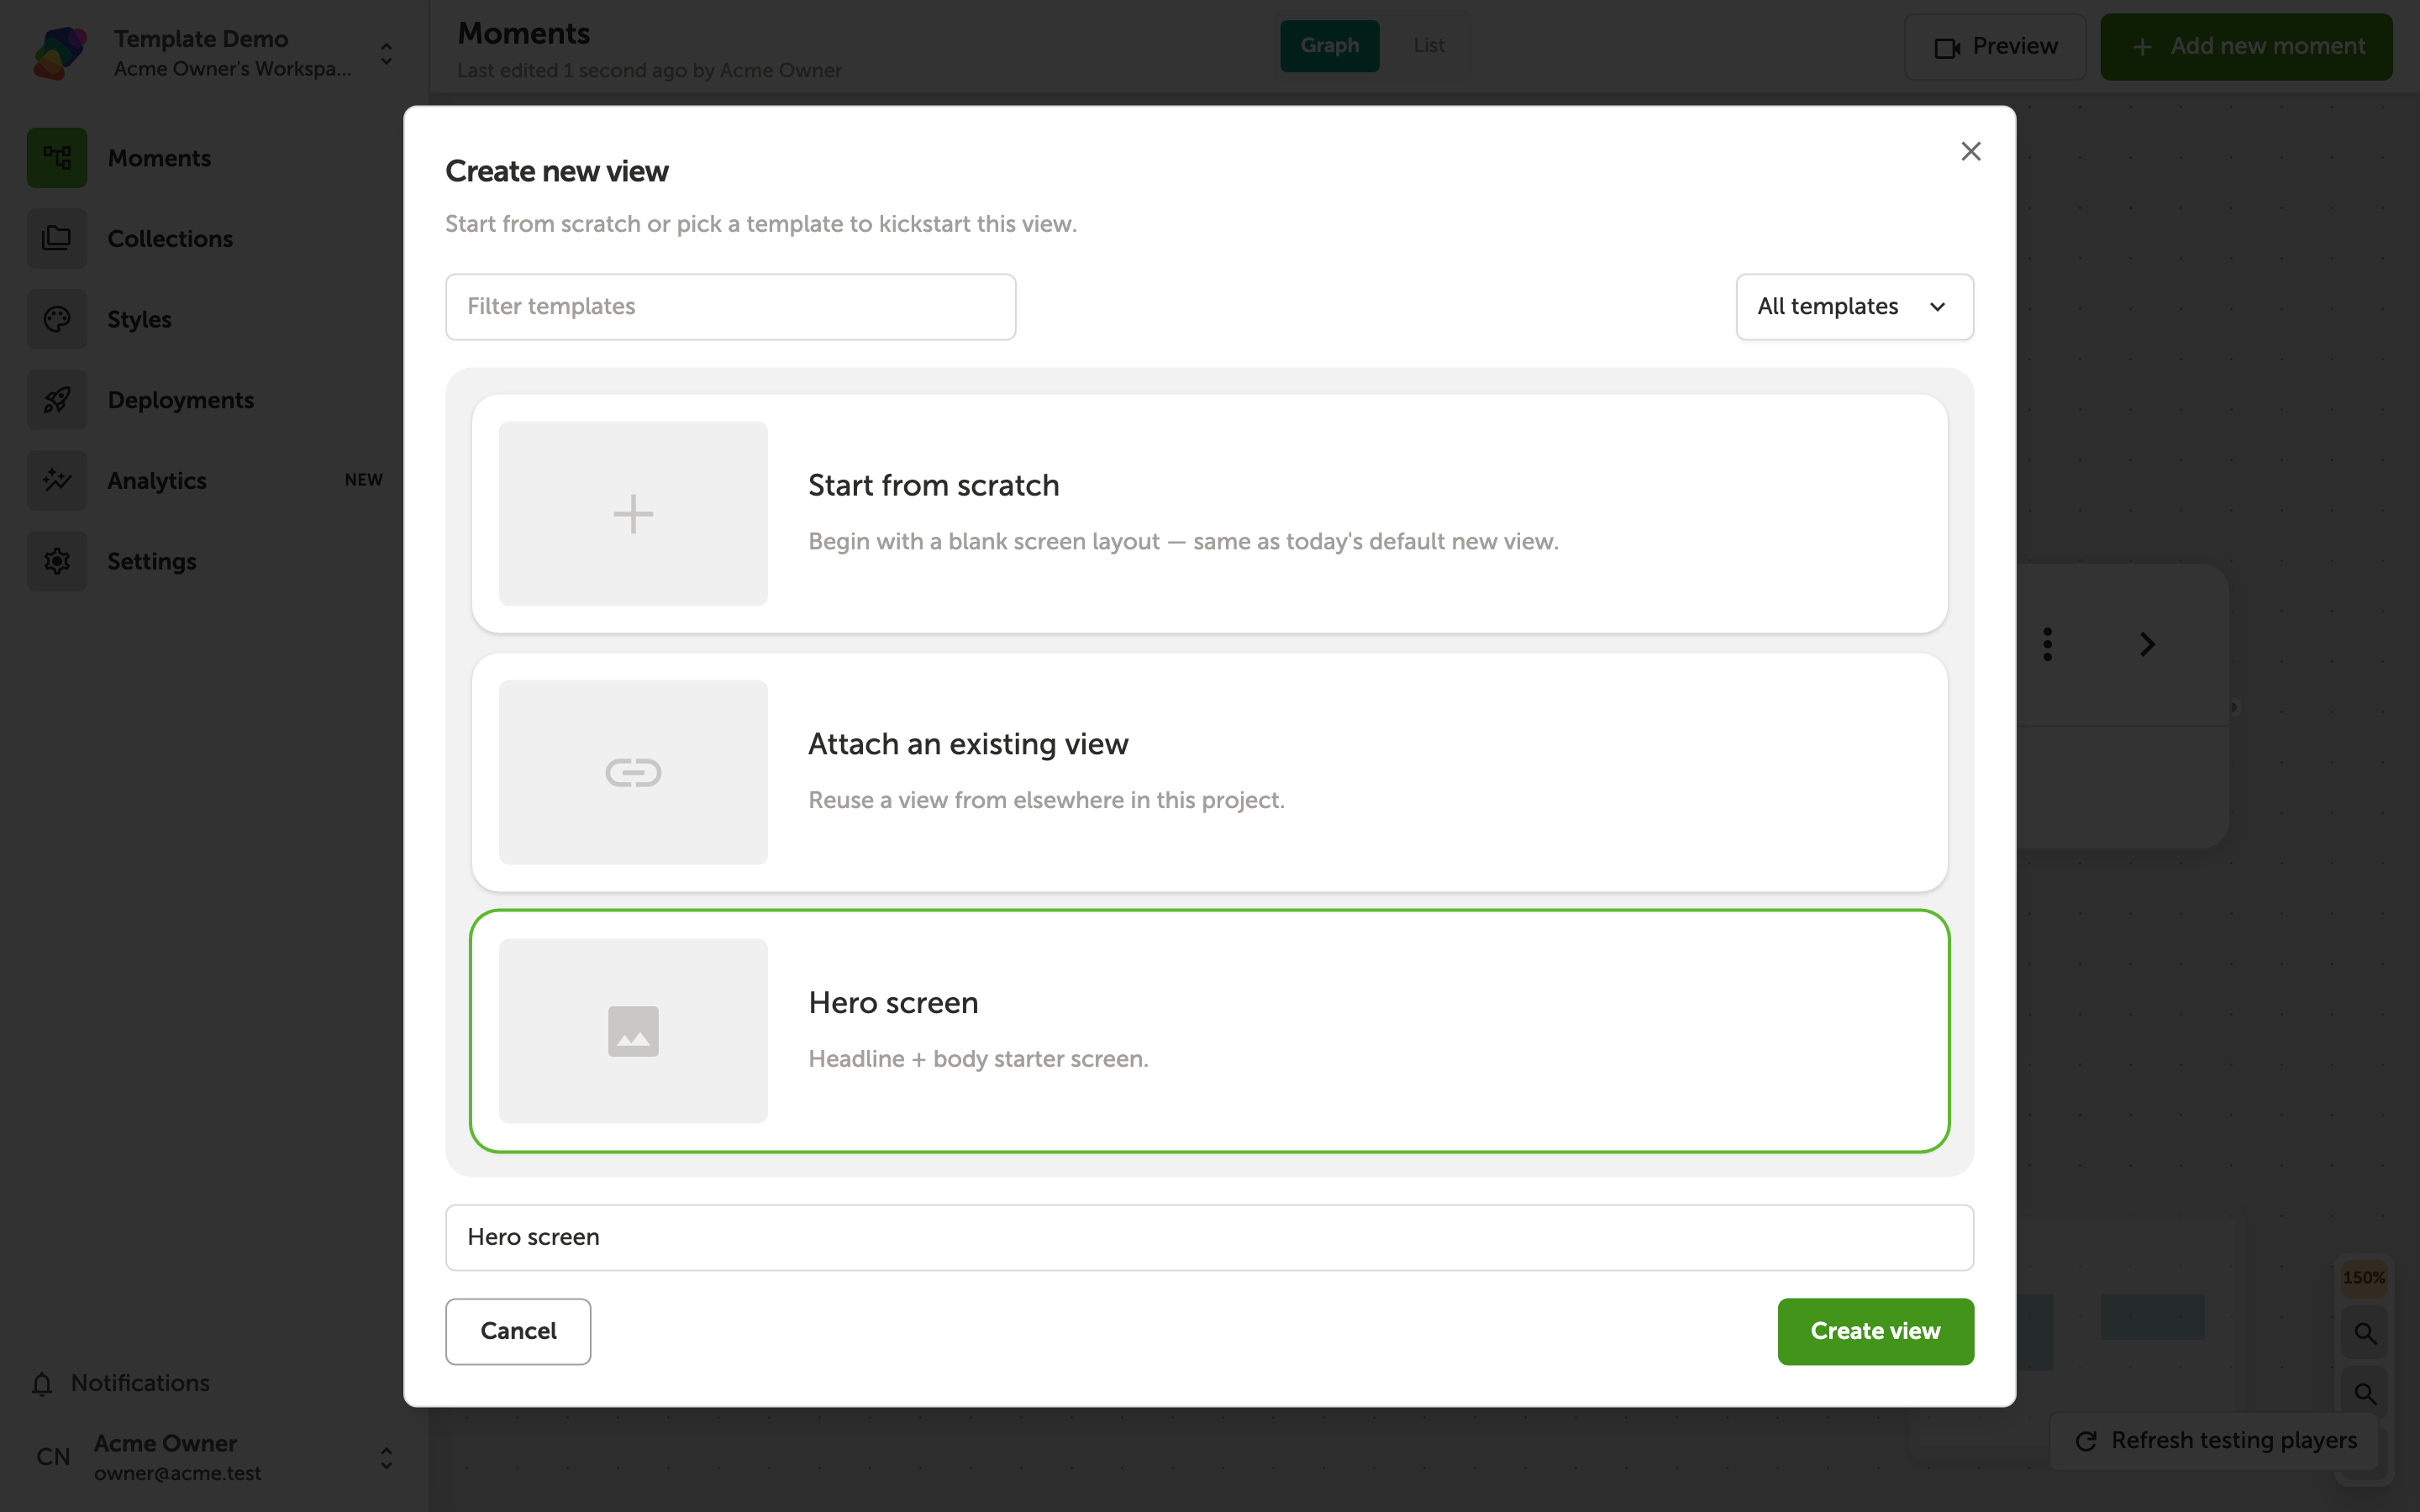
Task: Open the Collections menu item
Action: (x=170, y=239)
